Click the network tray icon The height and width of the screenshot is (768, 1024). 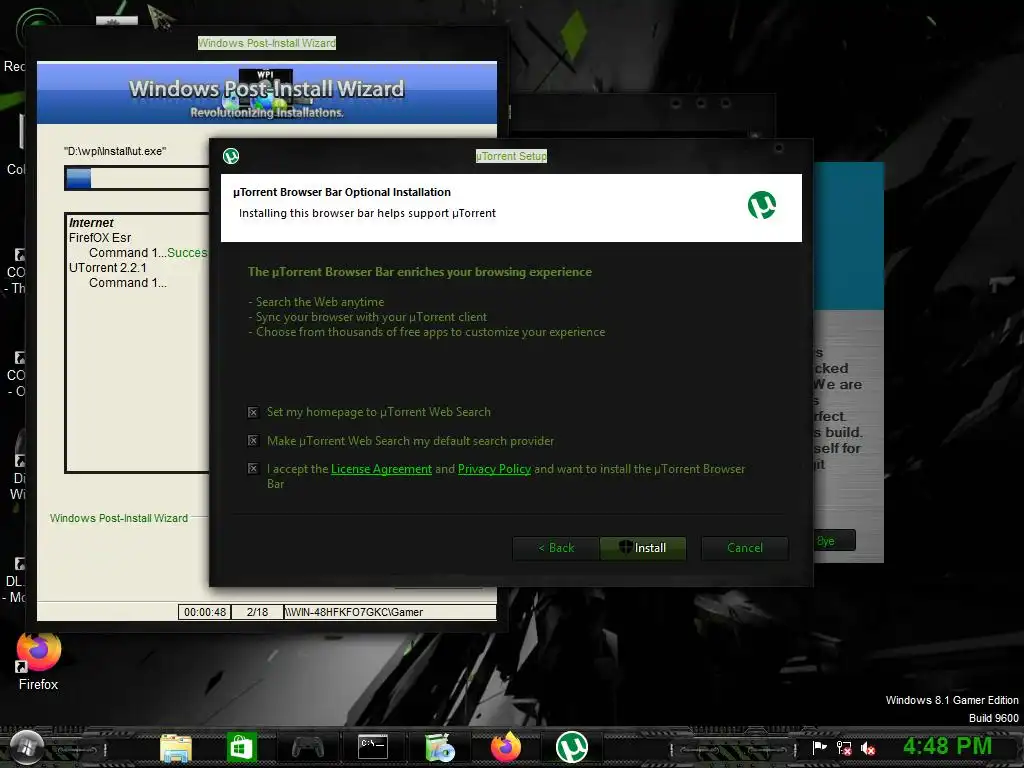pyautogui.click(x=844, y=748)
